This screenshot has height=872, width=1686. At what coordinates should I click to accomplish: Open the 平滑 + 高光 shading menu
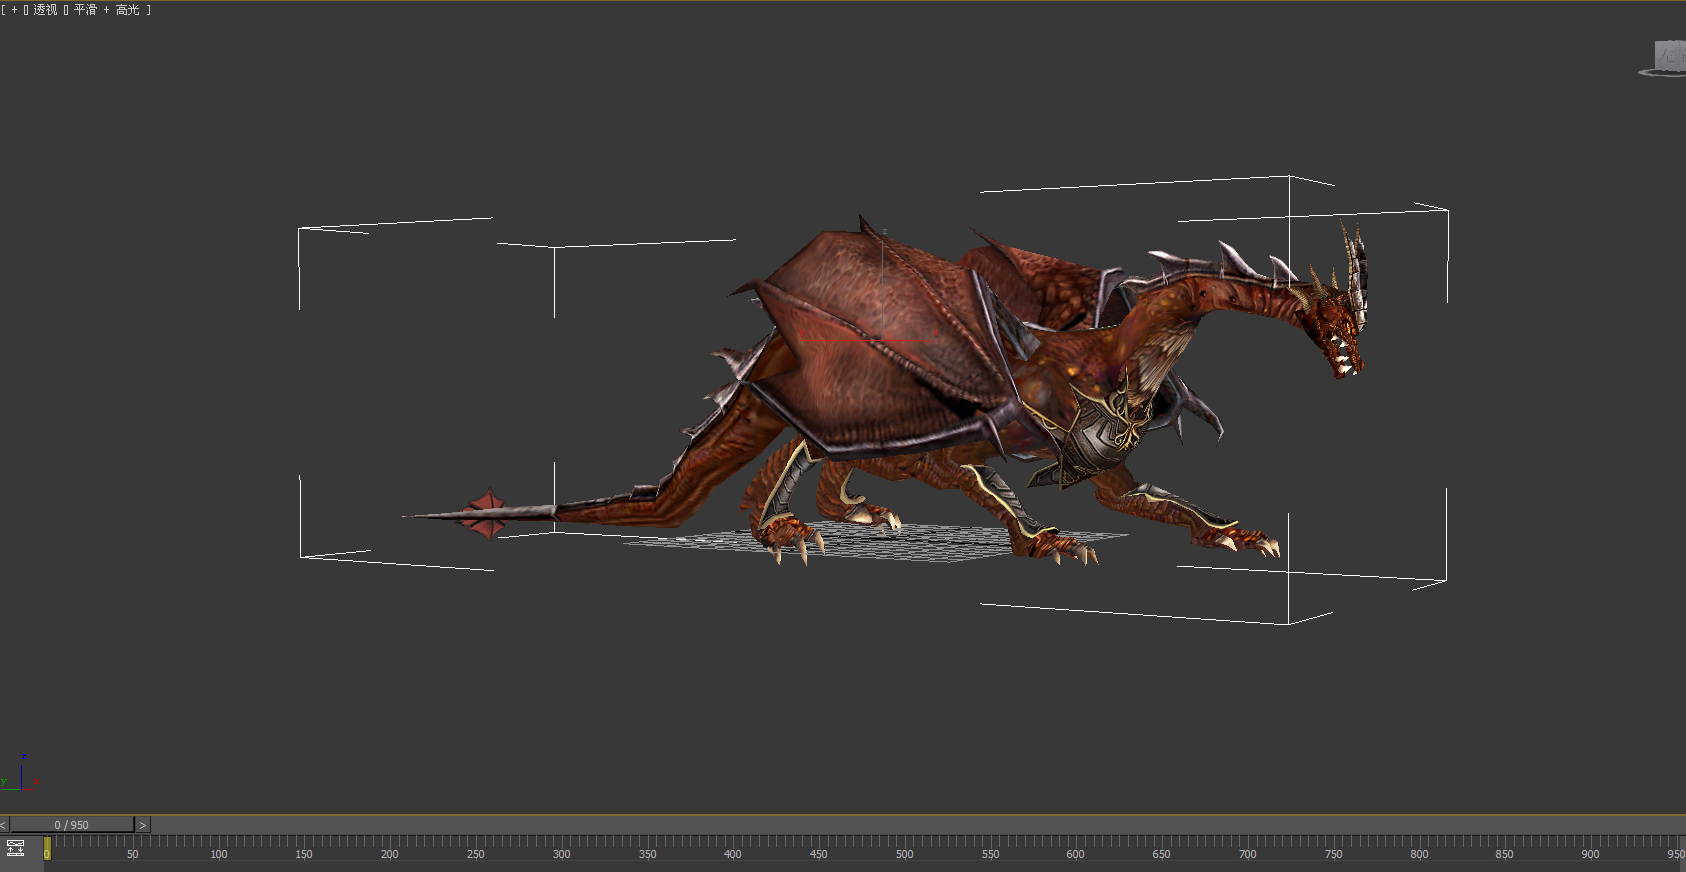106,10
